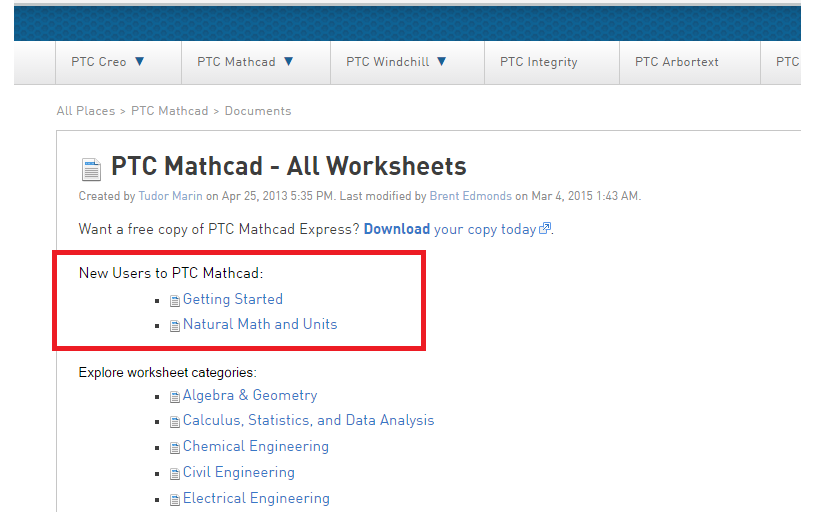The image size is (819, 512).
Task: Click the document icon before Getting Started
Action: pos(175,301)
